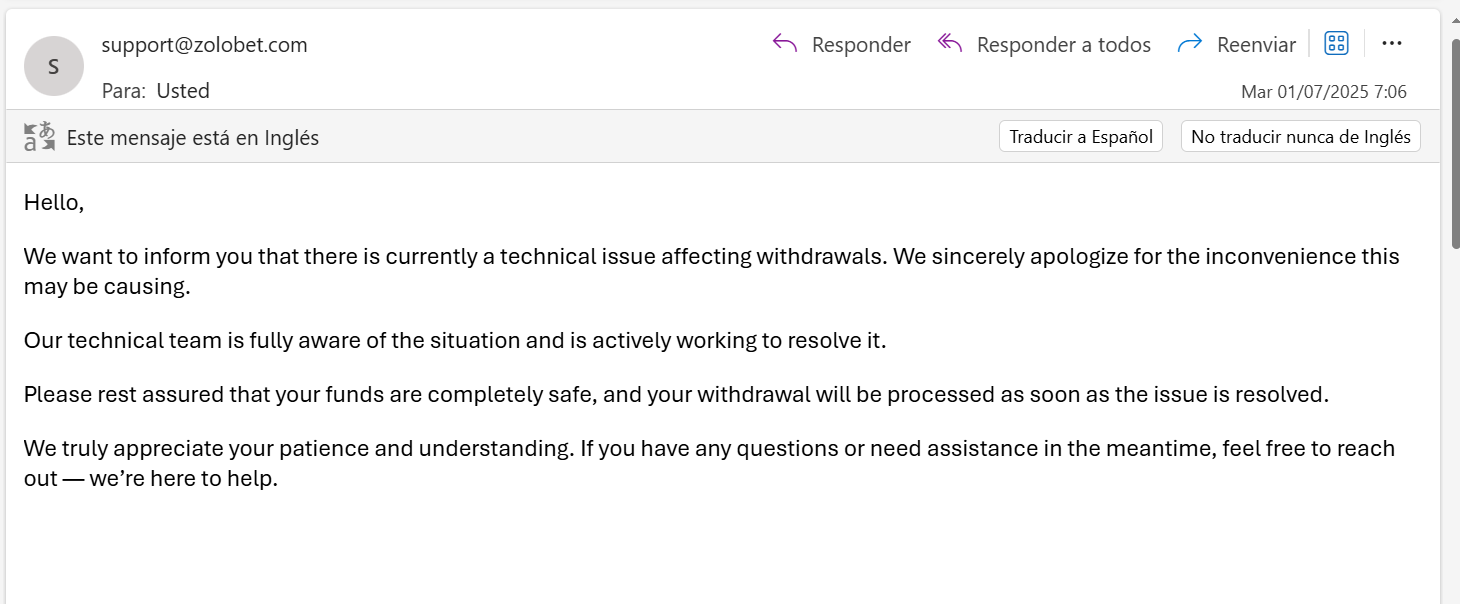Viewport: 1460px width, 604px height.
Task: Click the translate language icon
Action: (40, 137)
